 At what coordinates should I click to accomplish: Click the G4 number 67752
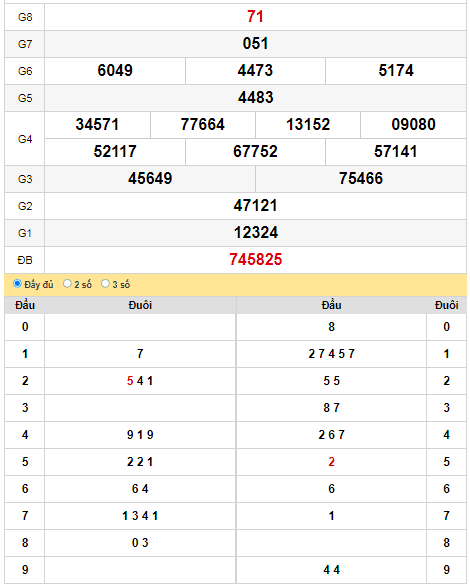coord(255,152)
